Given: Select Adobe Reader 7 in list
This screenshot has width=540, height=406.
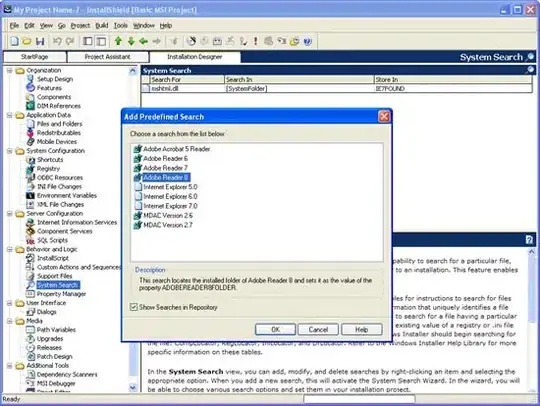Looking at the screenshot, I should pos(165,168).
